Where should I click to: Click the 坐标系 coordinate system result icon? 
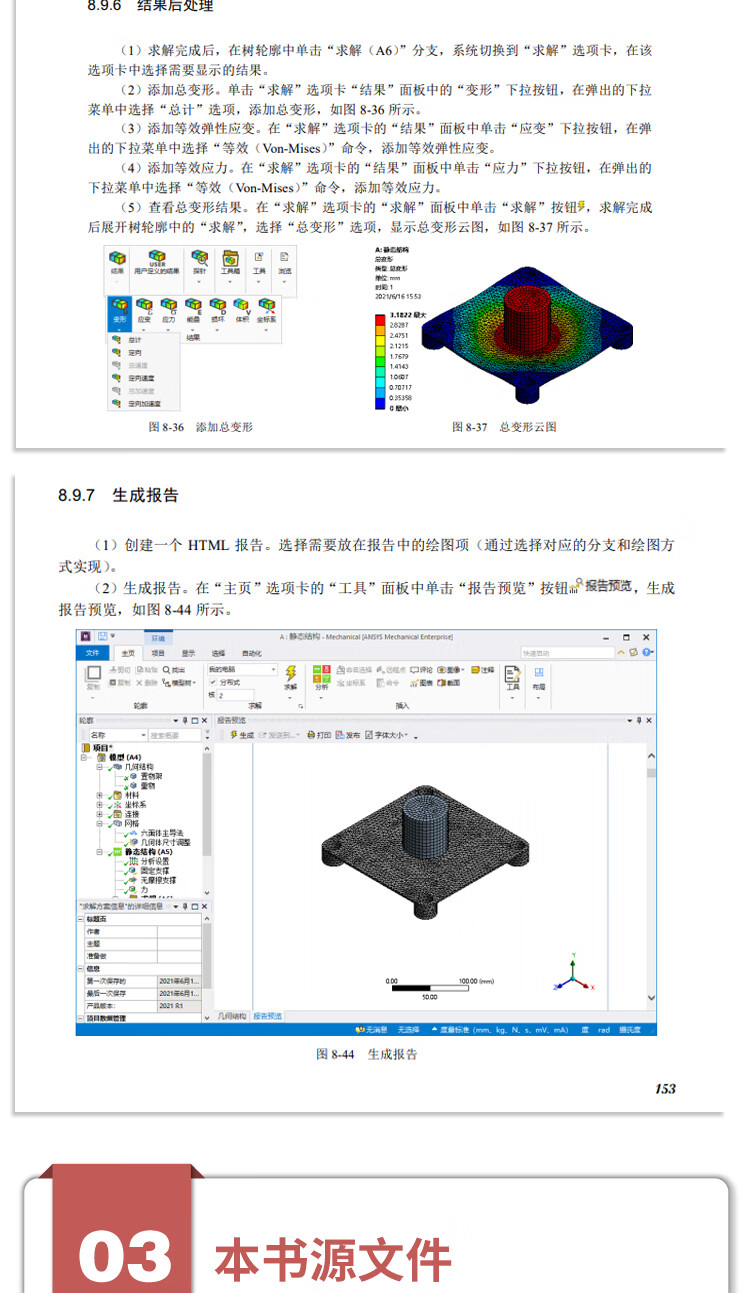click(266, 313)
